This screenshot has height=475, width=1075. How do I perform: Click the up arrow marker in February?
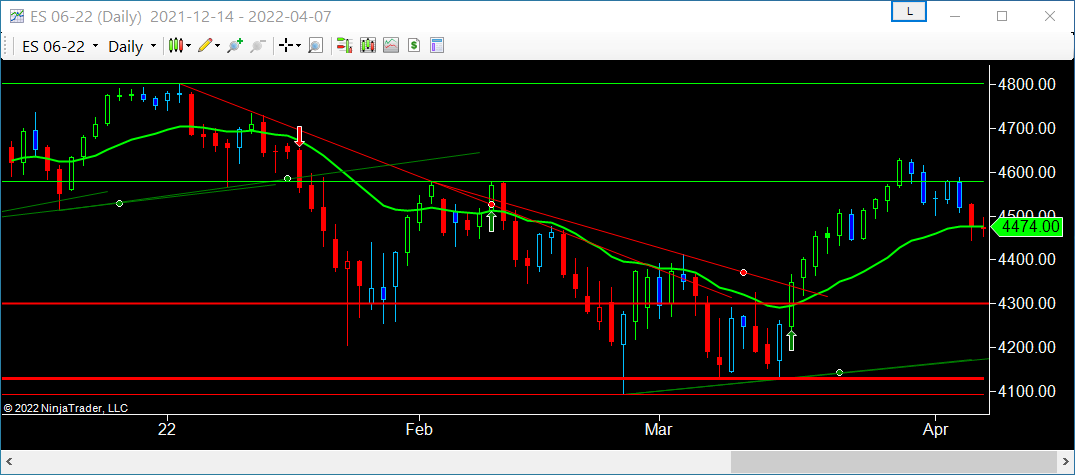point(491,221)
